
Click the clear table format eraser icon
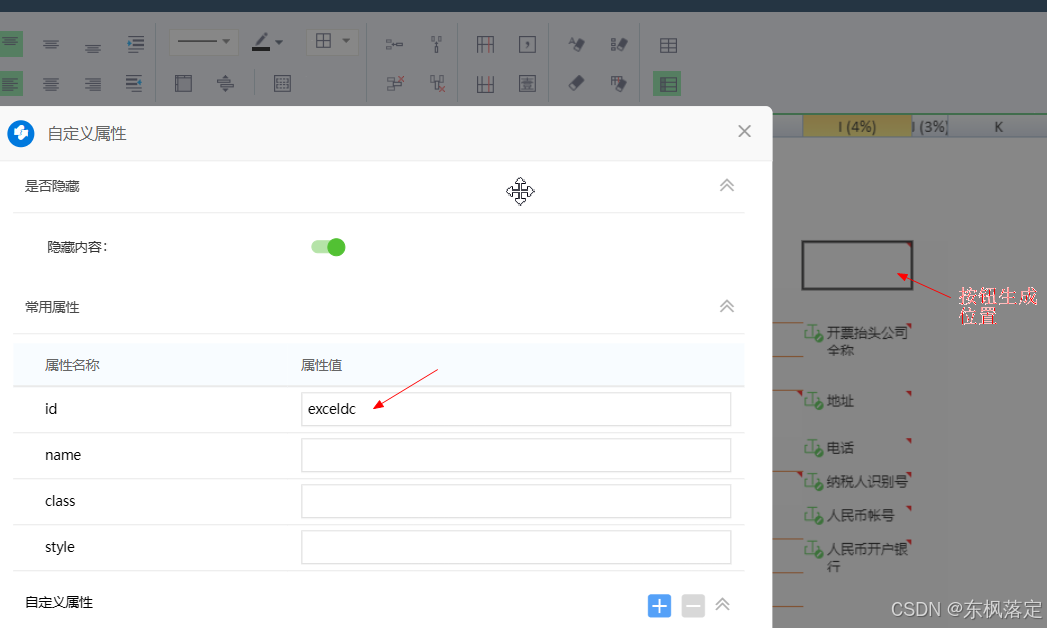(x=619, y=83)
